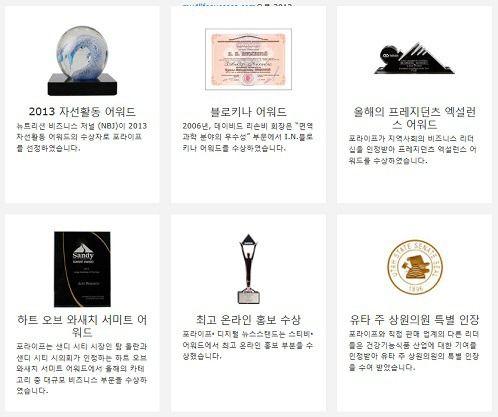
Task: Select the 2006 David Lisonbee description paragraph
Action: 248,137
